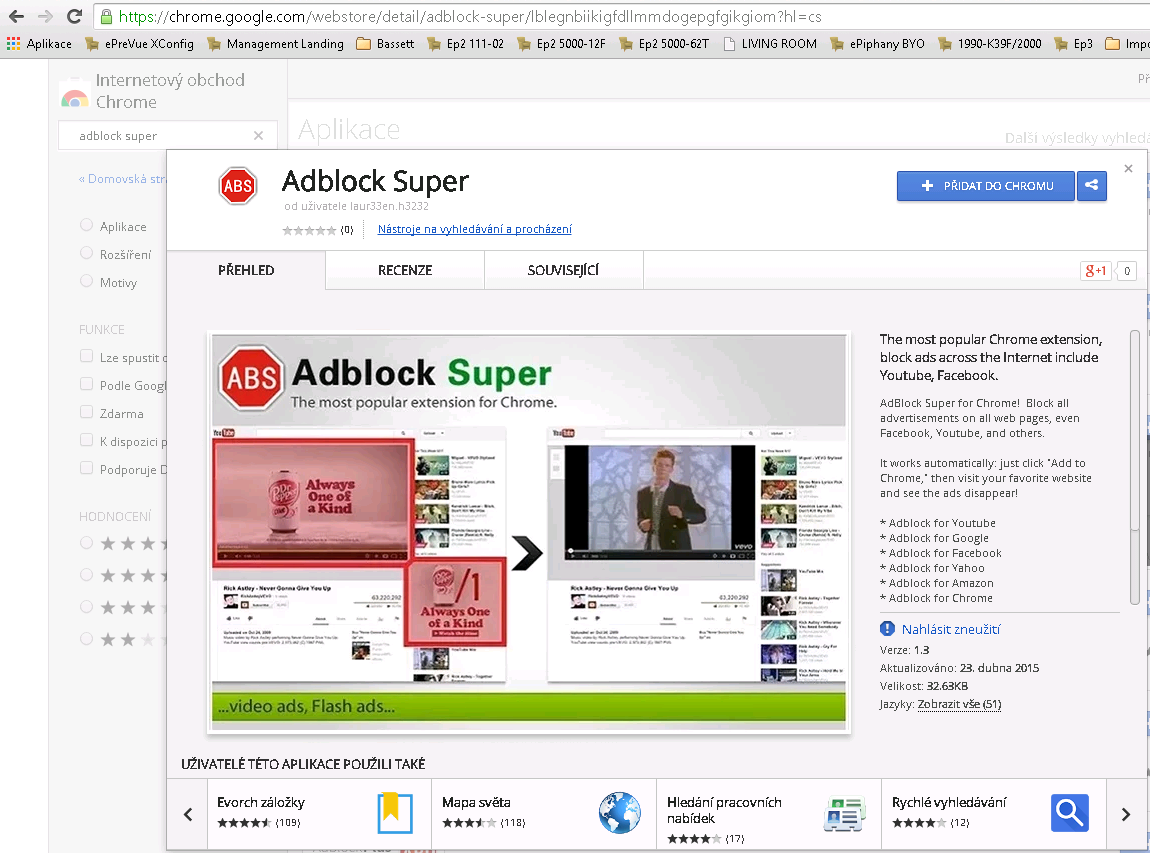Open the Evorch záložky app card
Image resolution: width=1150 pixels, height=853 pixels.
[x=319, y=814]
